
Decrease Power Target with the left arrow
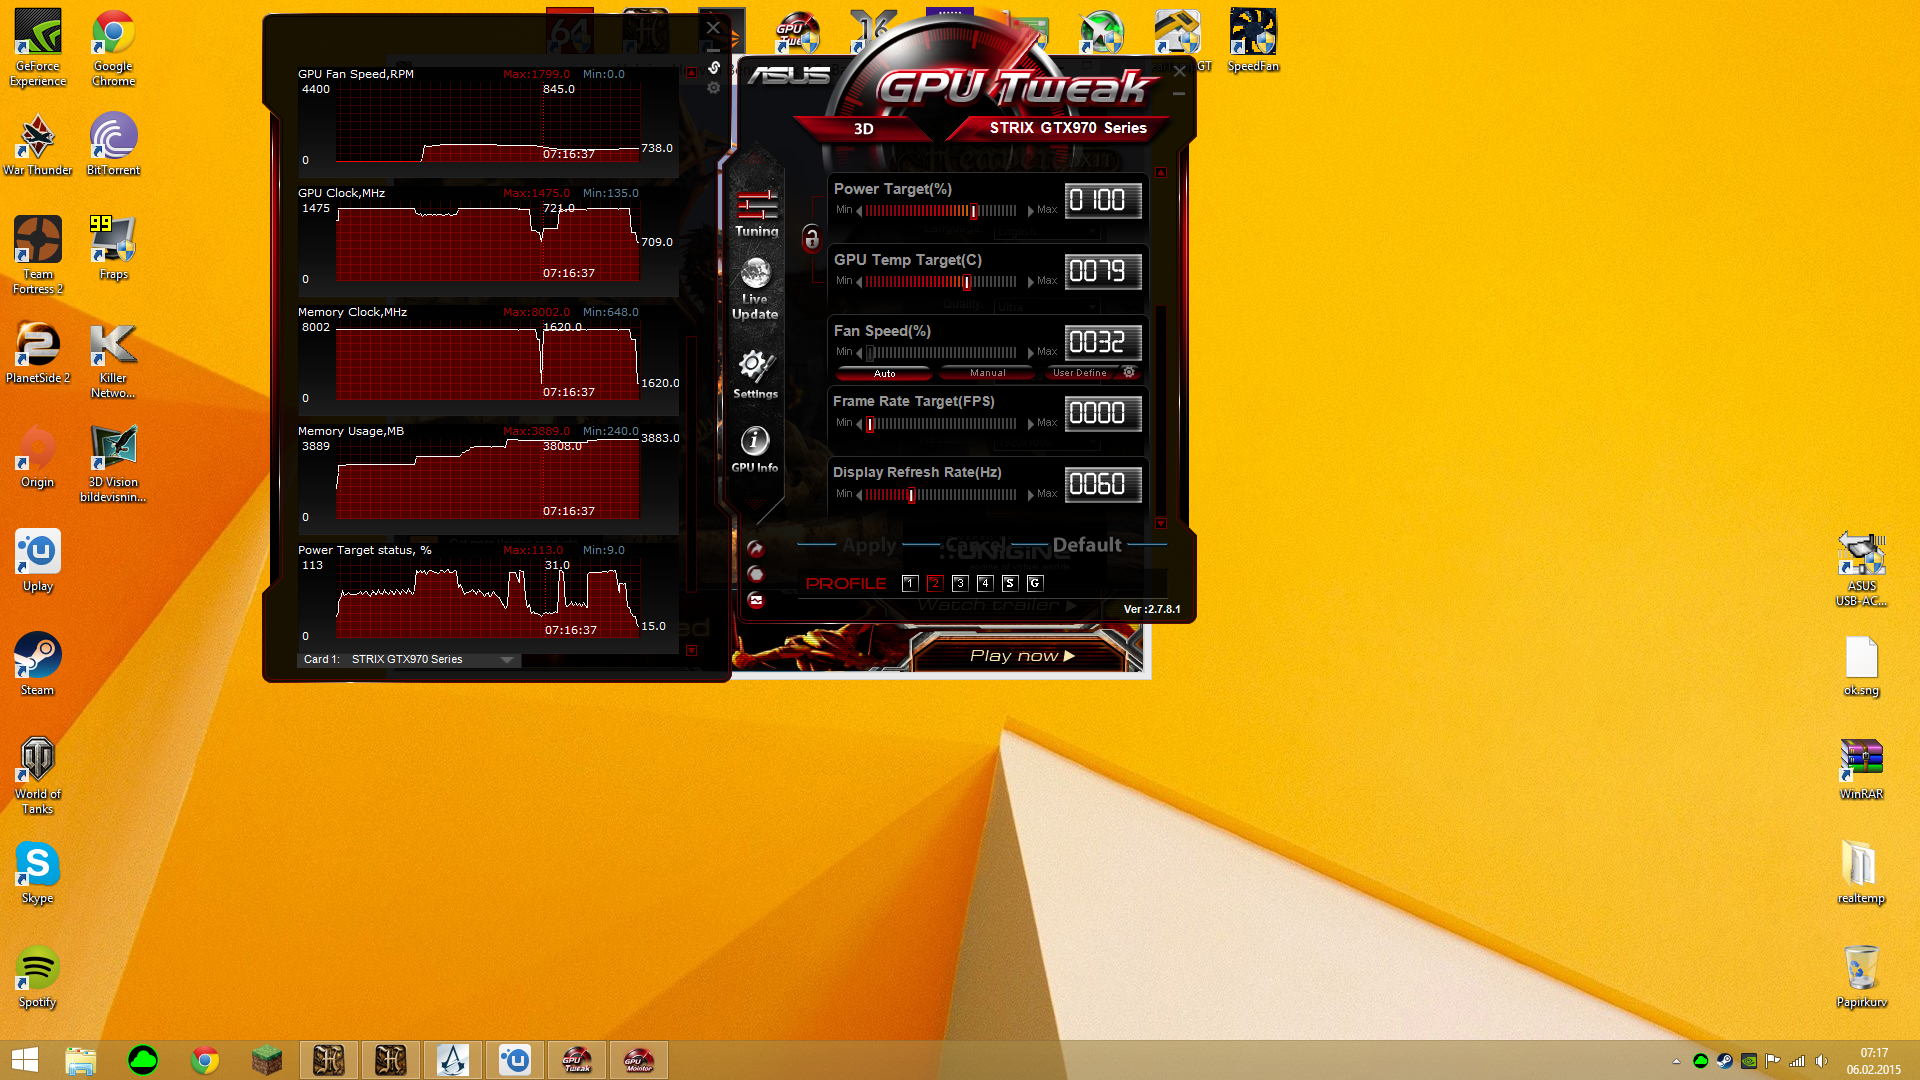[859, 211]
